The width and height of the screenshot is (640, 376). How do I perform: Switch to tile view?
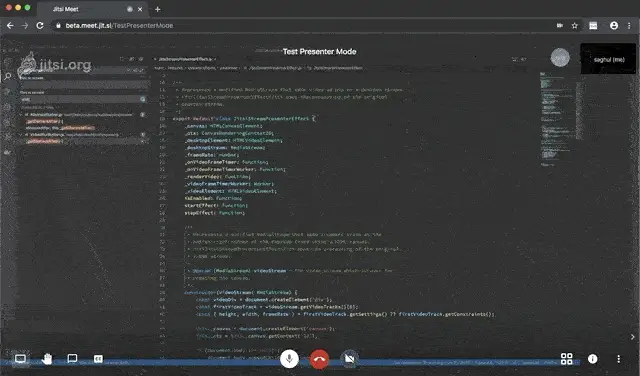click(x=567, y=359)
